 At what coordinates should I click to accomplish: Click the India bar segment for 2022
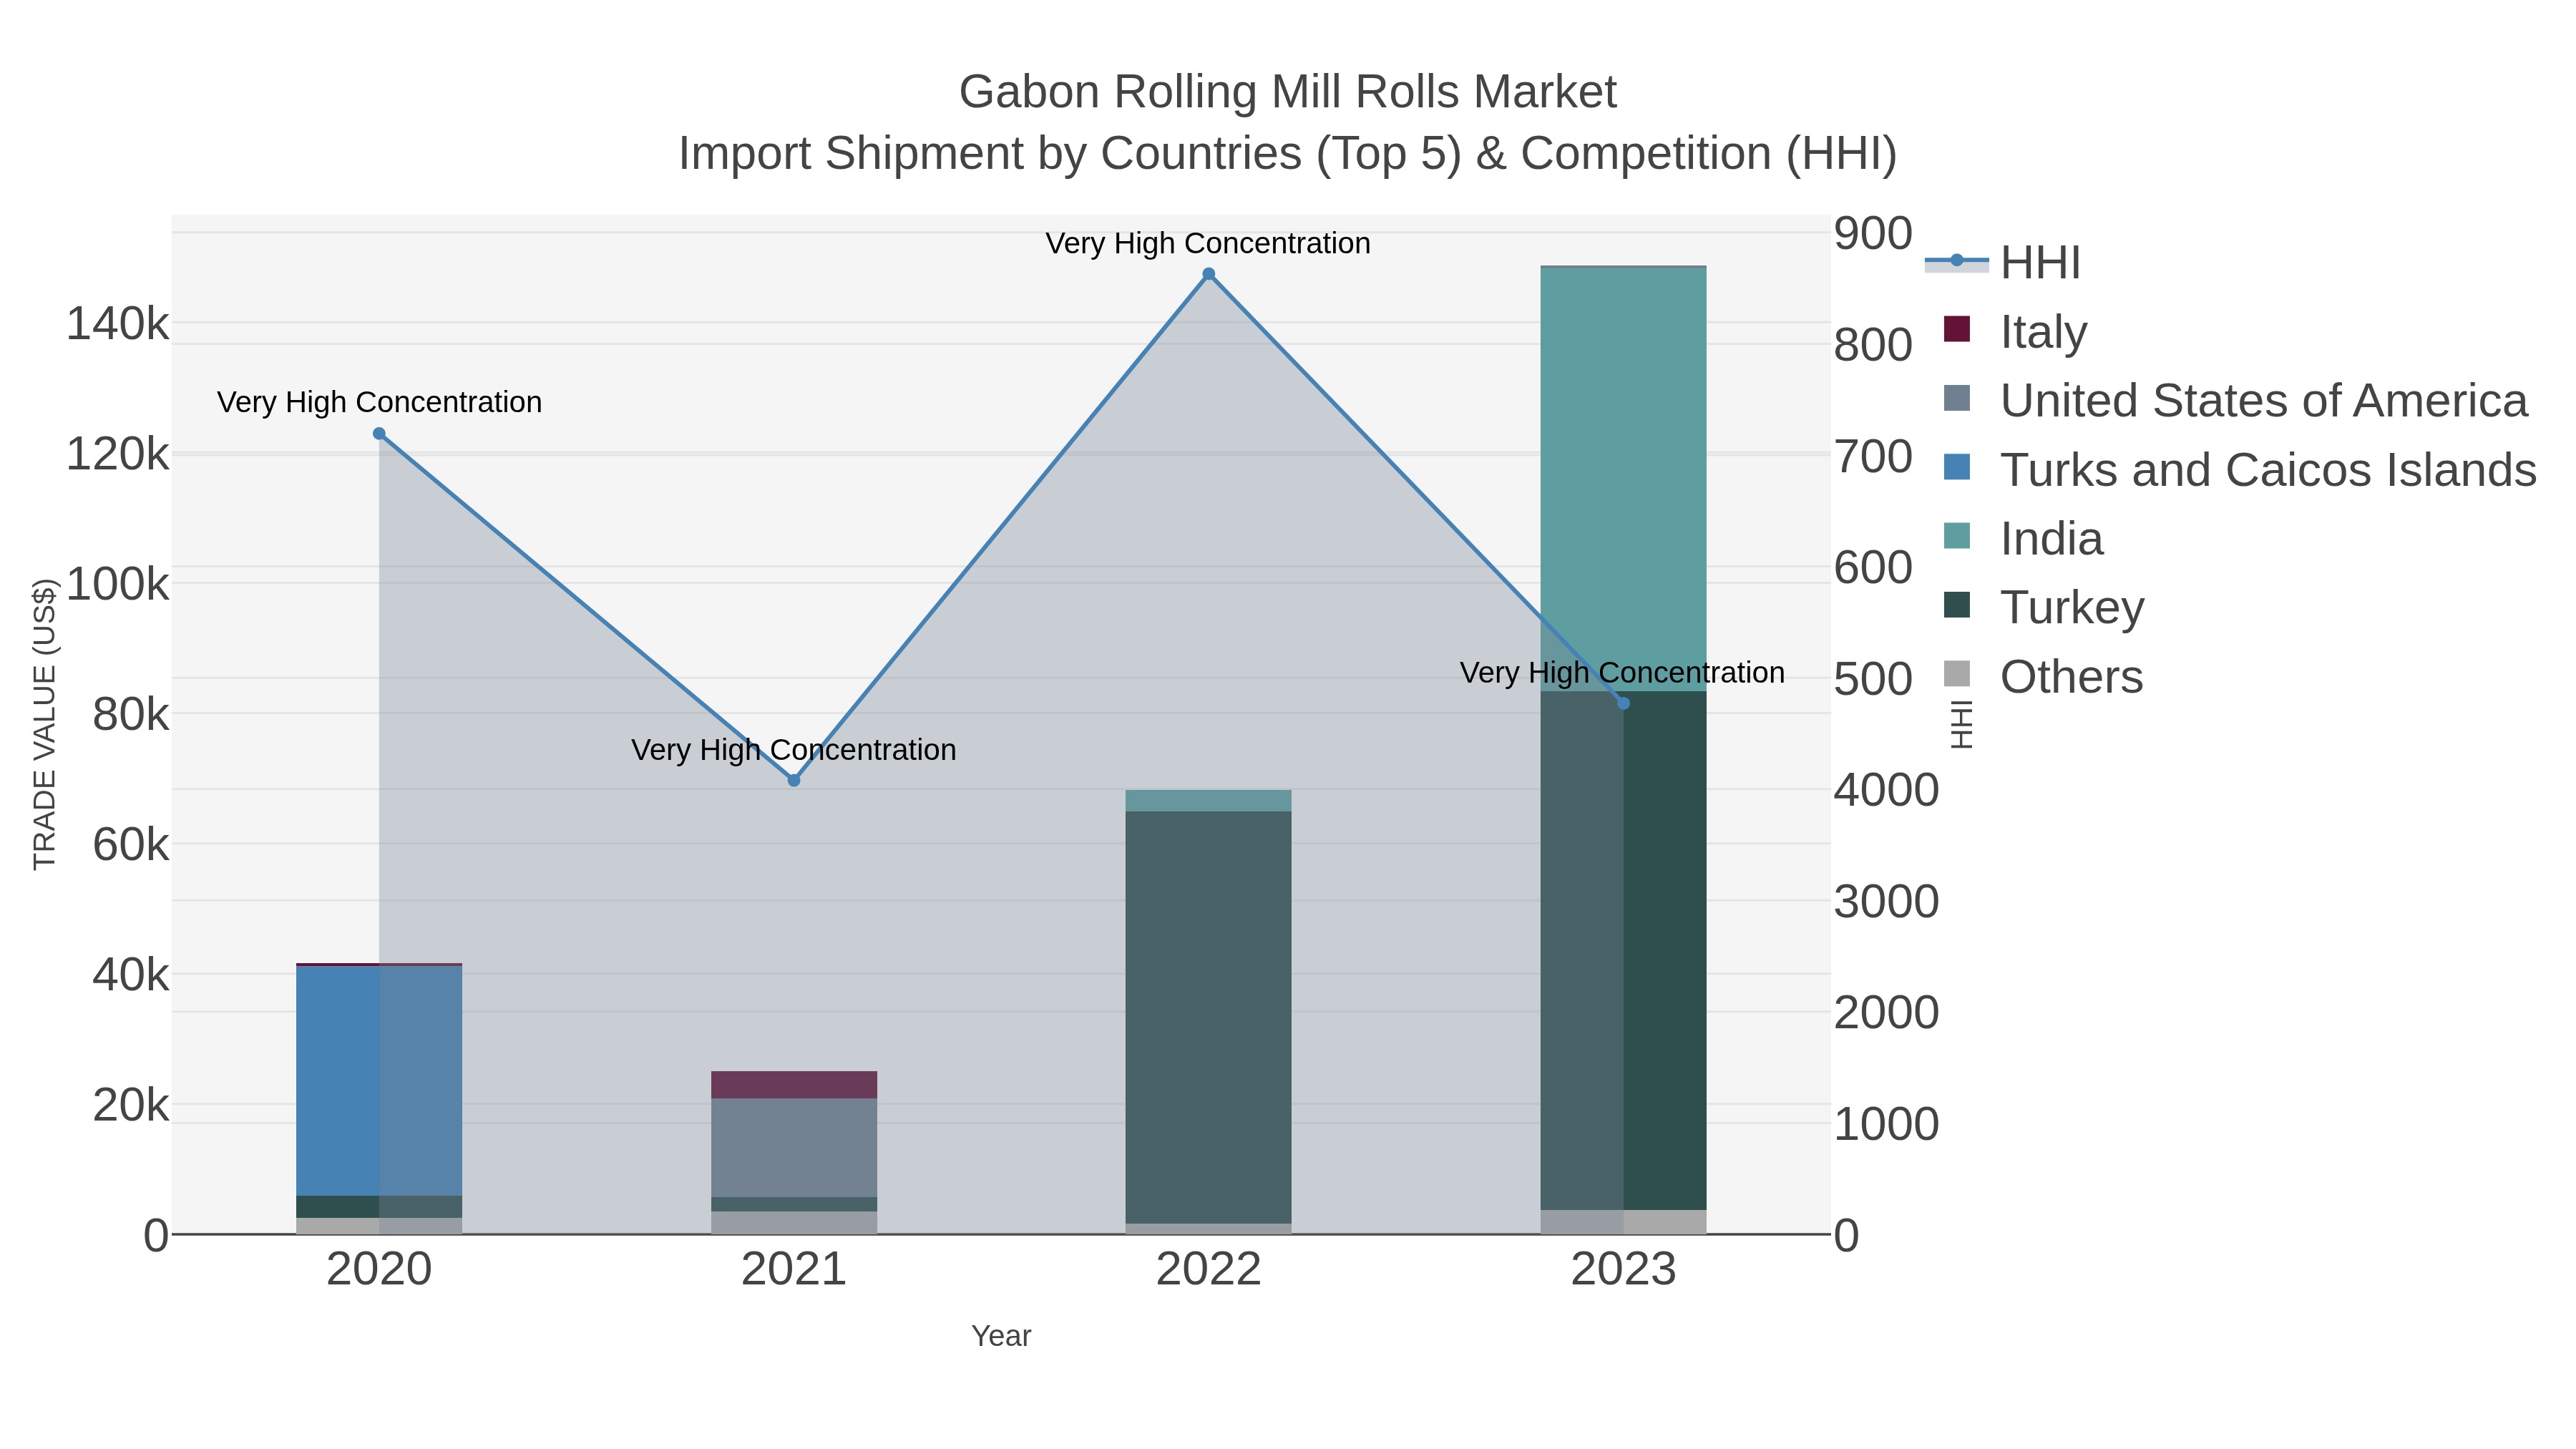click(x=1208, y=800)
